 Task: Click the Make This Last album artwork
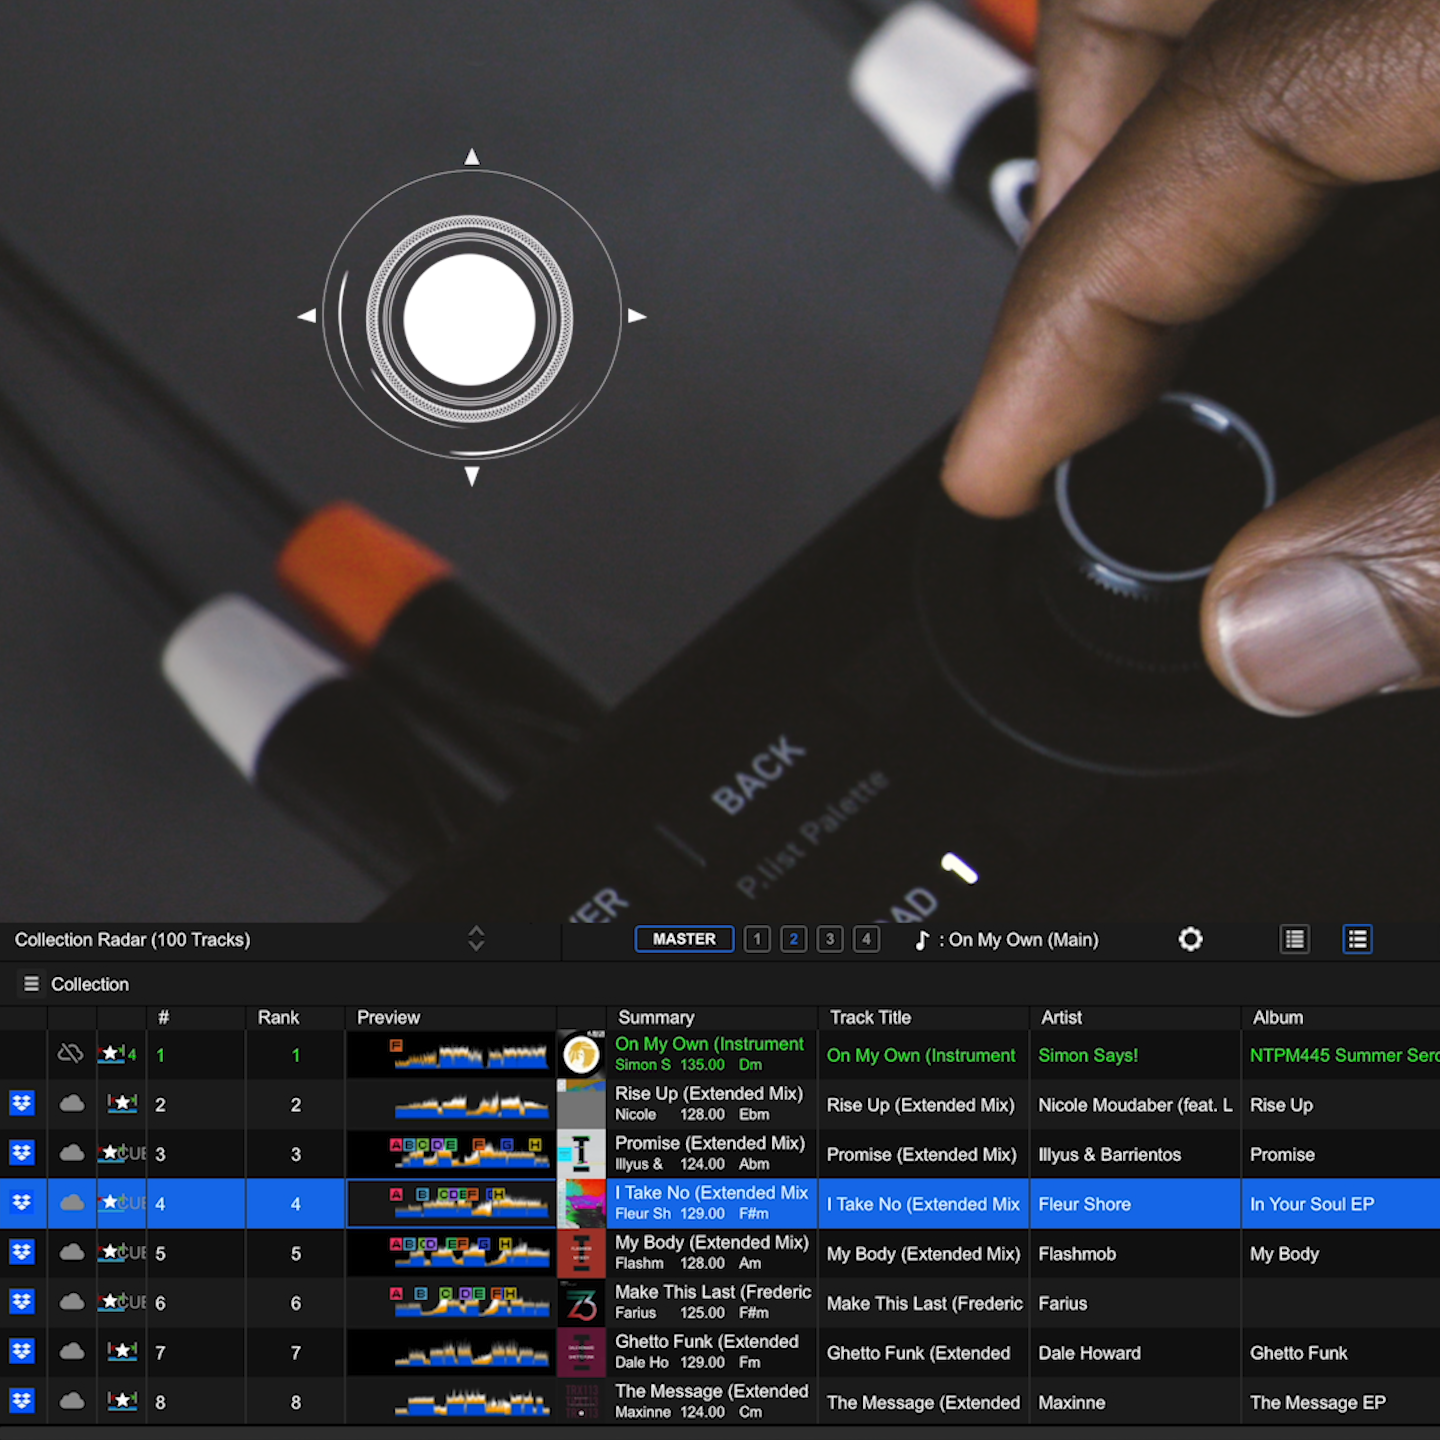coord(581,1303)
